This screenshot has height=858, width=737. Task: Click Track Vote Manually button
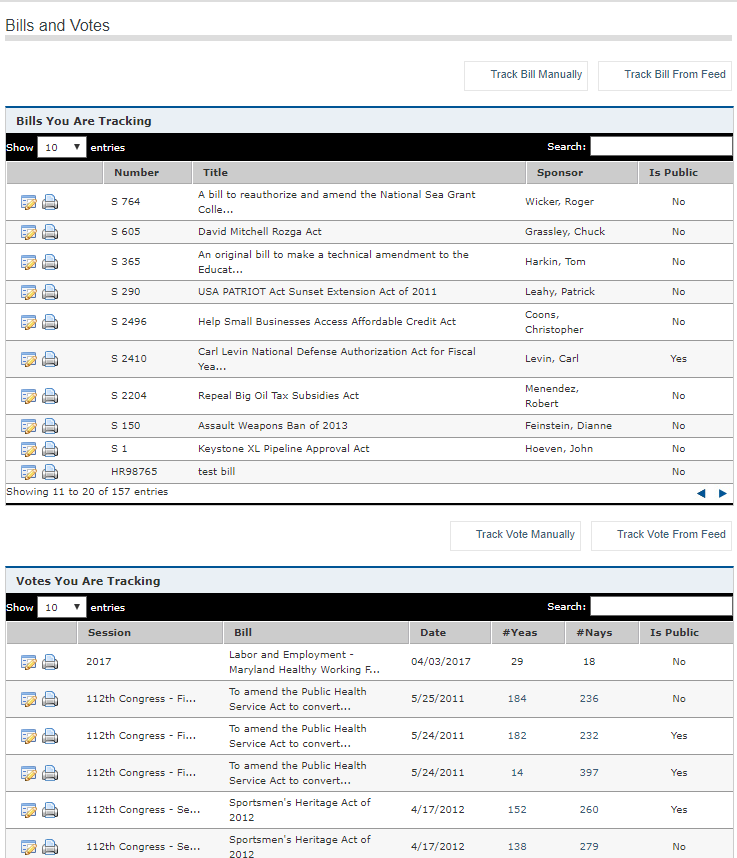click(x=515, y=536)
